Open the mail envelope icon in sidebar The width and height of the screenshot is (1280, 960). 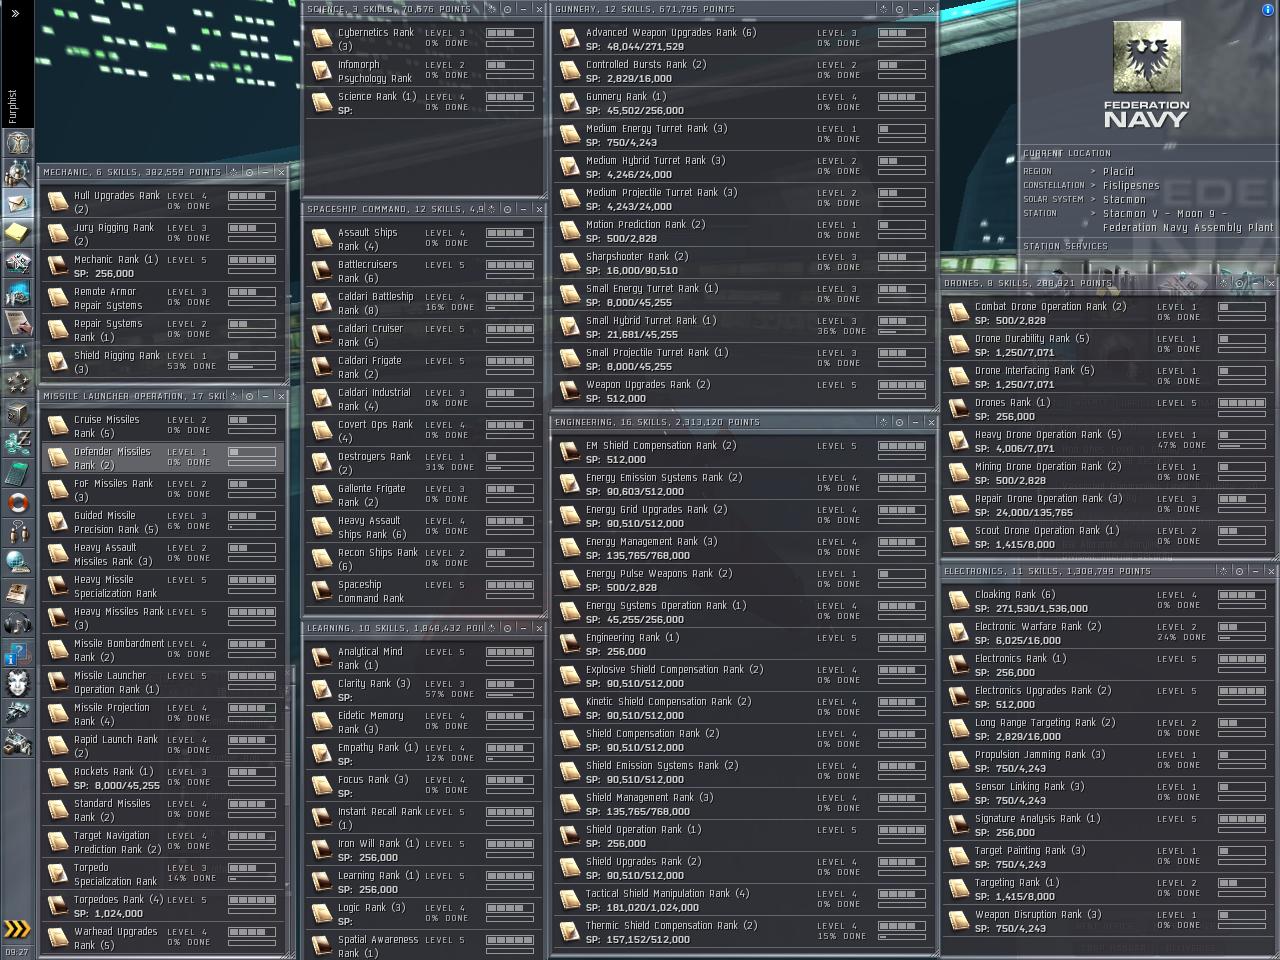[17, 202]
